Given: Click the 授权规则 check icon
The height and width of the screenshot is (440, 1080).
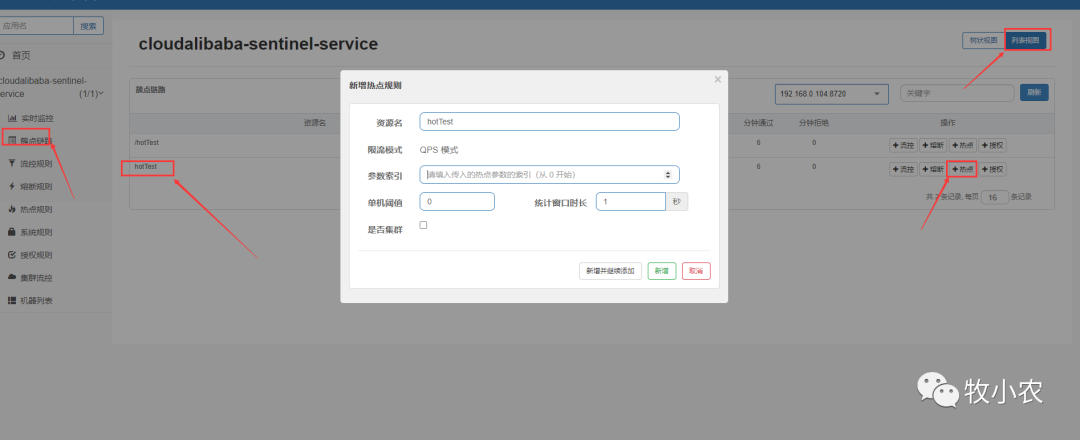Looking at the screenshot, I should pyautogui.click(x=12, y=255).
